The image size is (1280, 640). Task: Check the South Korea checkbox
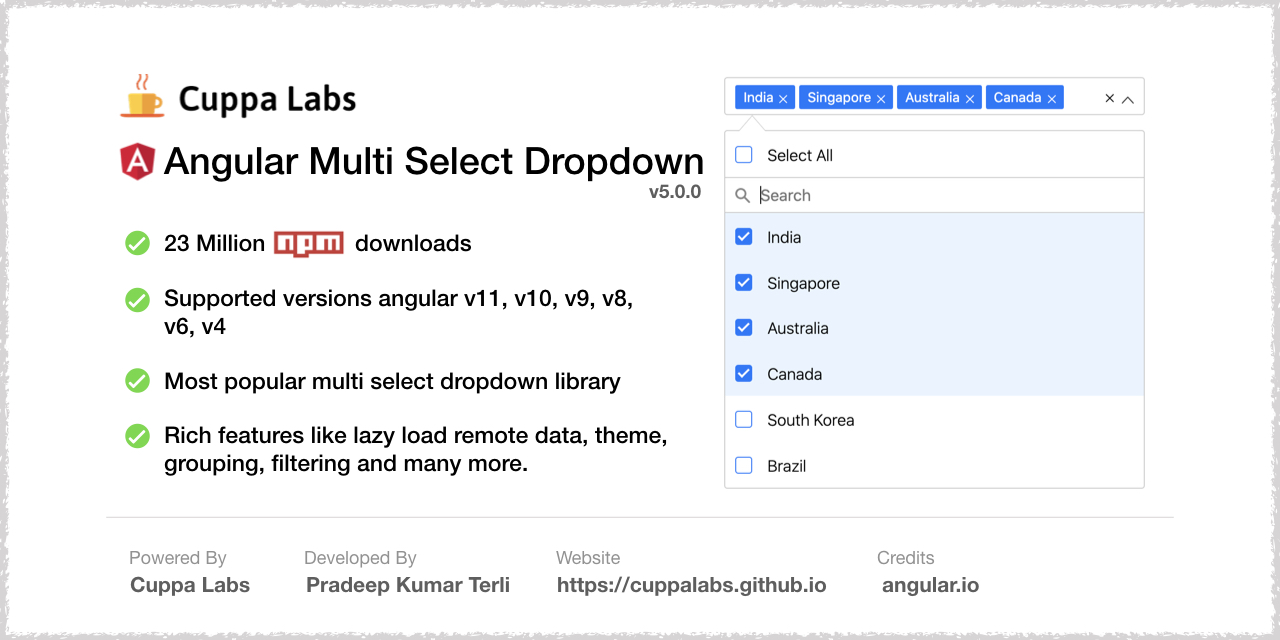(743, 419)
